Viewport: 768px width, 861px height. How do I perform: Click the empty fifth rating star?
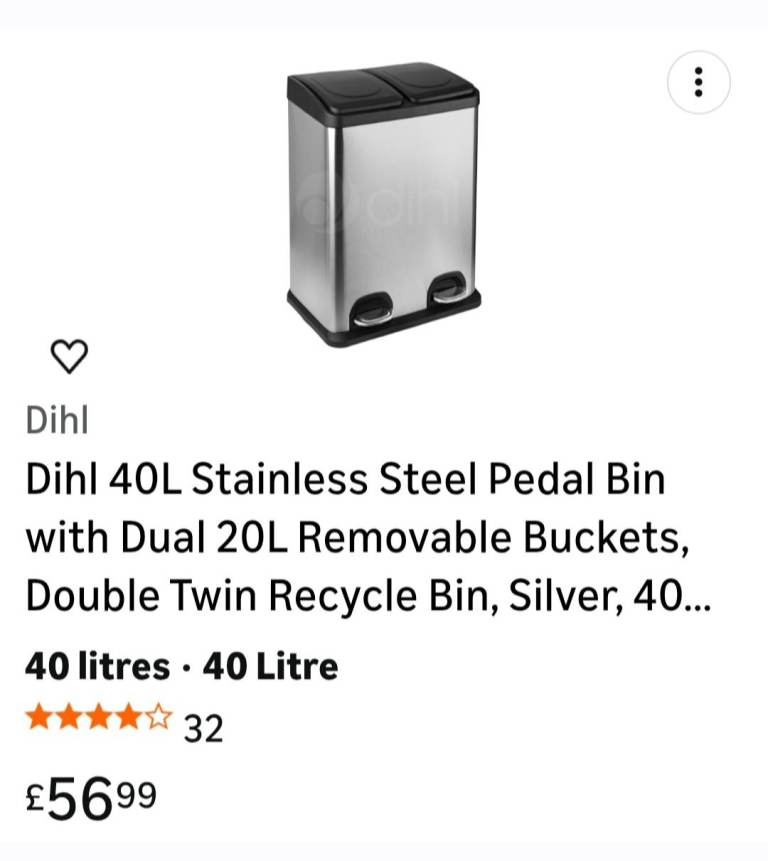[159, 717]
